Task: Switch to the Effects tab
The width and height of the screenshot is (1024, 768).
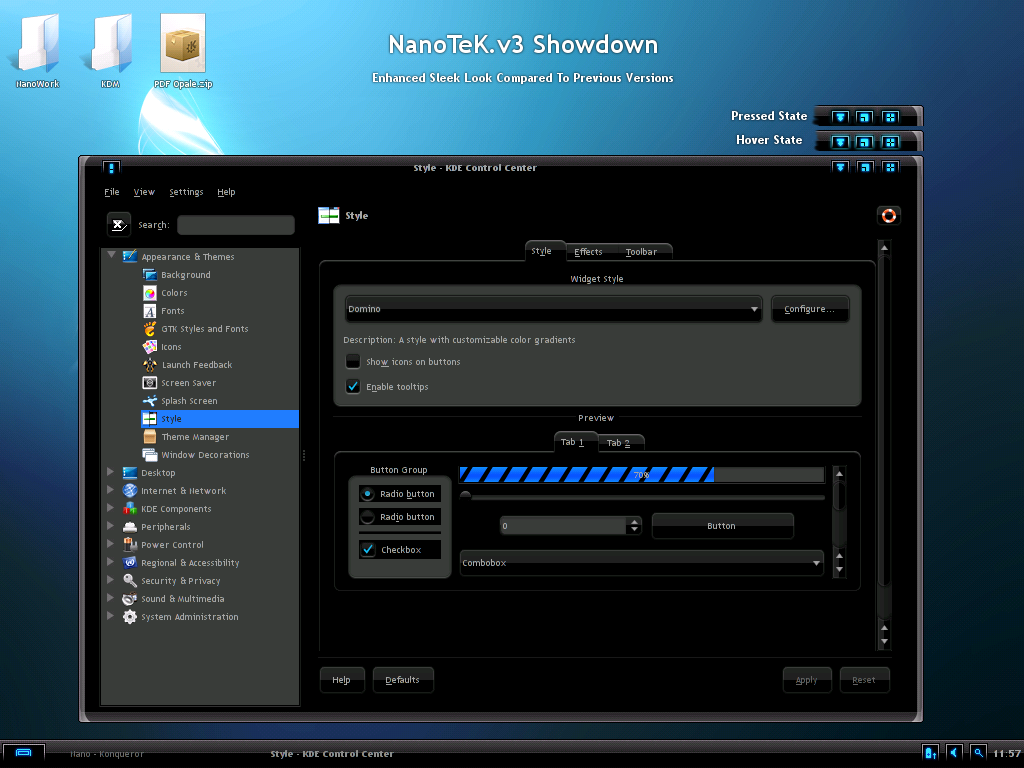Action: pyautogui.click(x=588, y=252)
